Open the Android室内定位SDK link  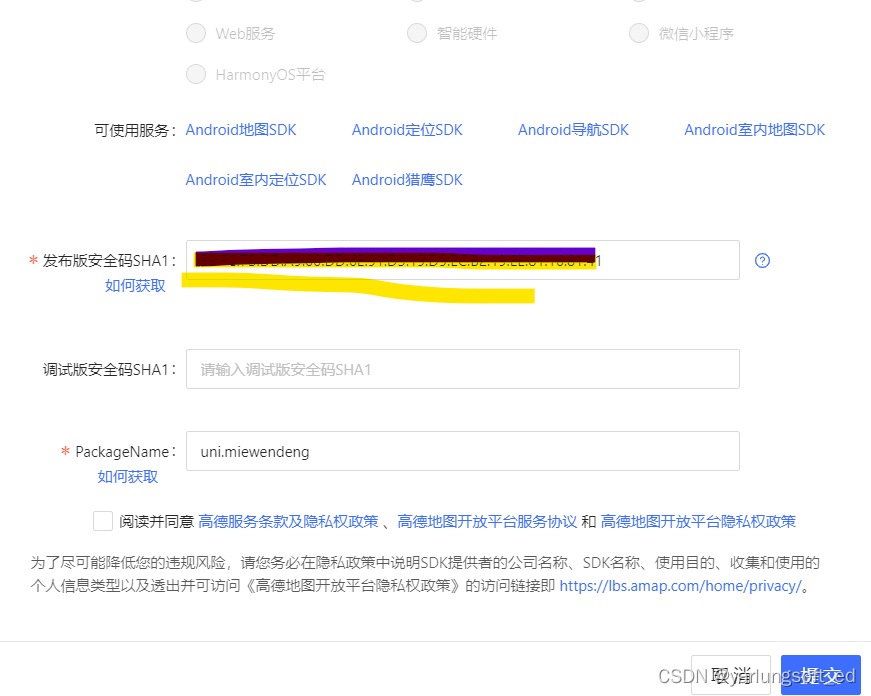point(256,179)
